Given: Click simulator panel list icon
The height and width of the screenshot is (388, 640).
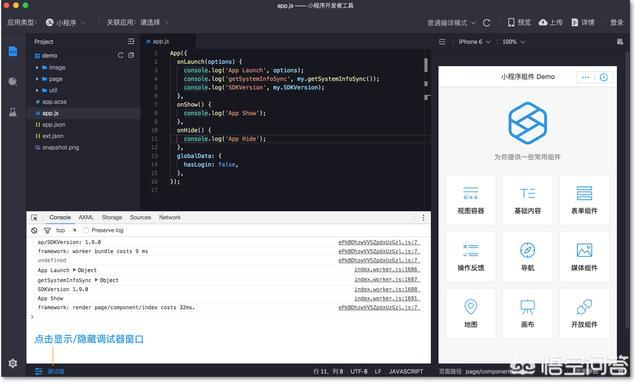Looking at the screenshot, I should pyautogui.click(x=442, y=42).
